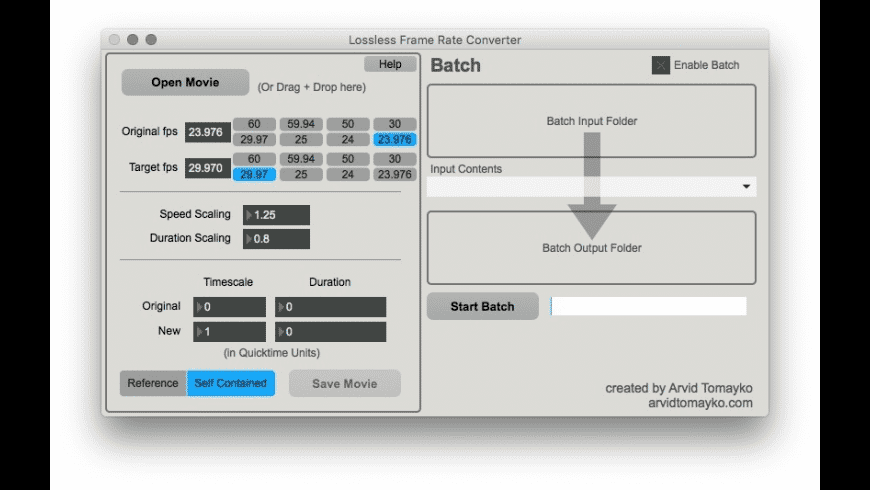Click the Save Movie button
Screen dimensions: 870x490
[345, 383]
